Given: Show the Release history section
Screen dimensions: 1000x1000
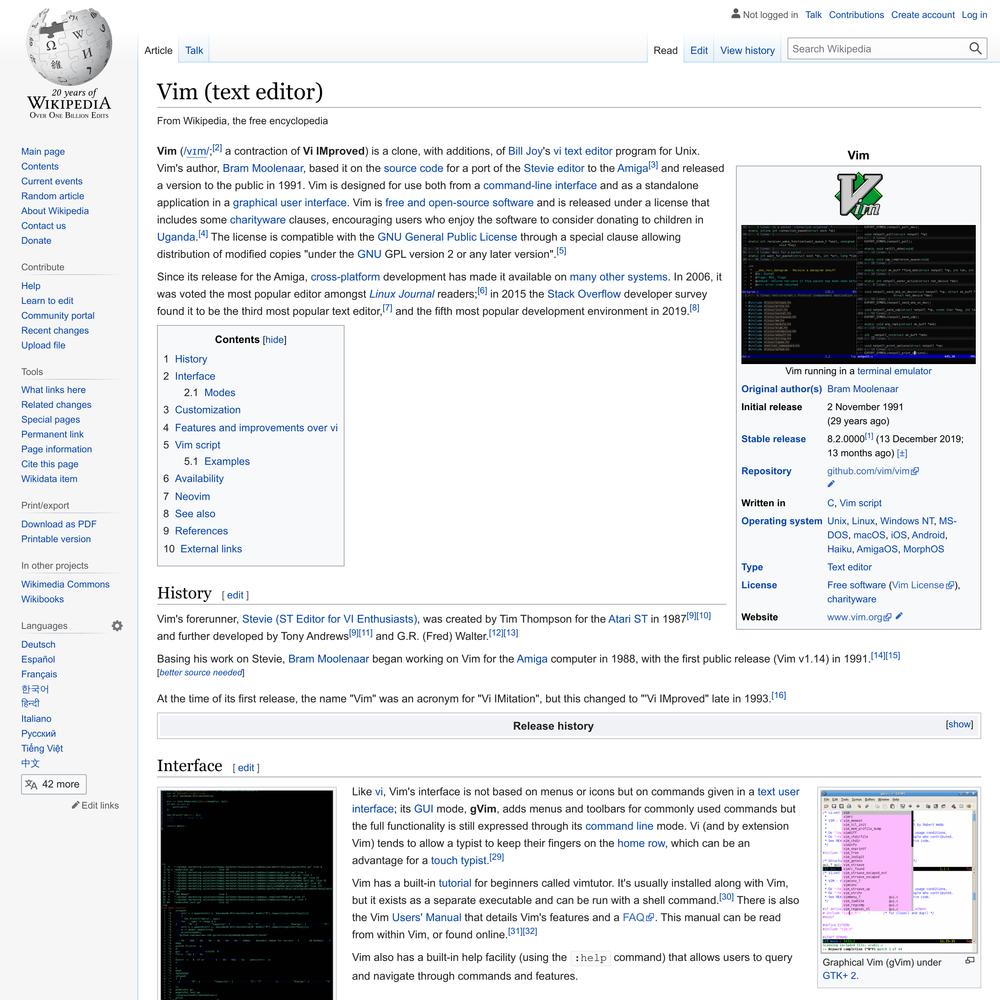Looking at the screenshot, I should coord(959,724).
